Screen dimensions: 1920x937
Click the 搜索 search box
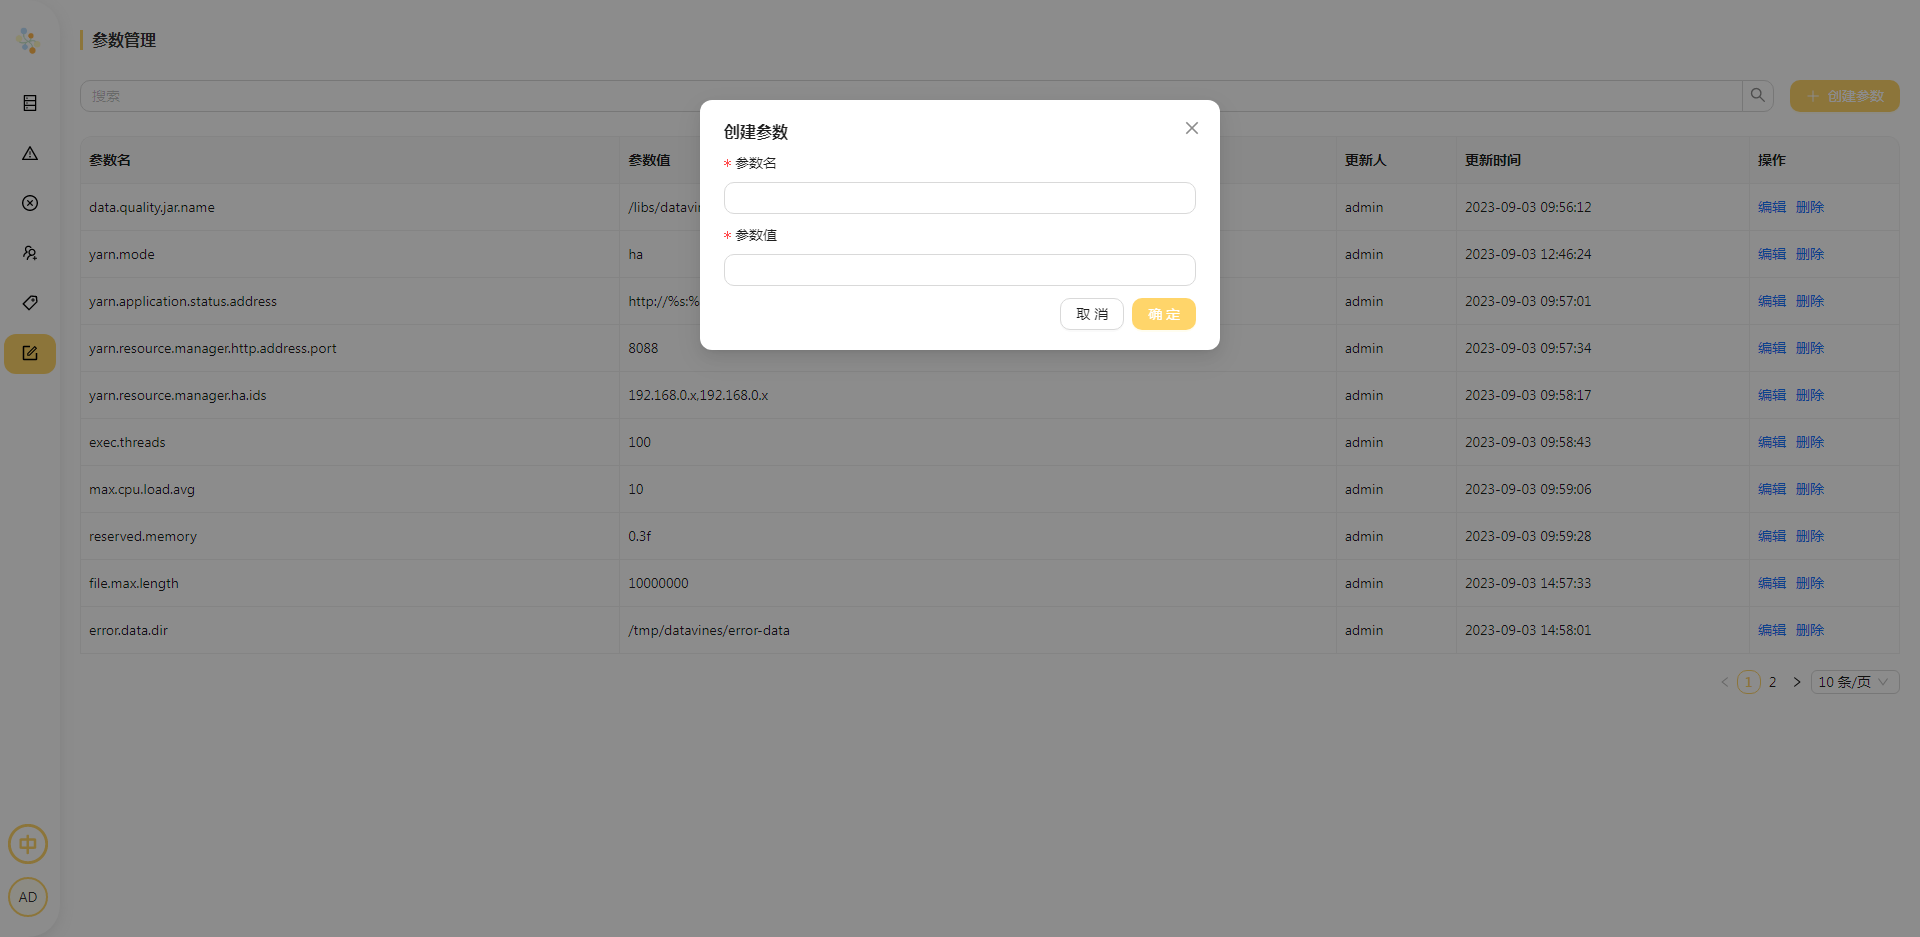pos(911,96)
